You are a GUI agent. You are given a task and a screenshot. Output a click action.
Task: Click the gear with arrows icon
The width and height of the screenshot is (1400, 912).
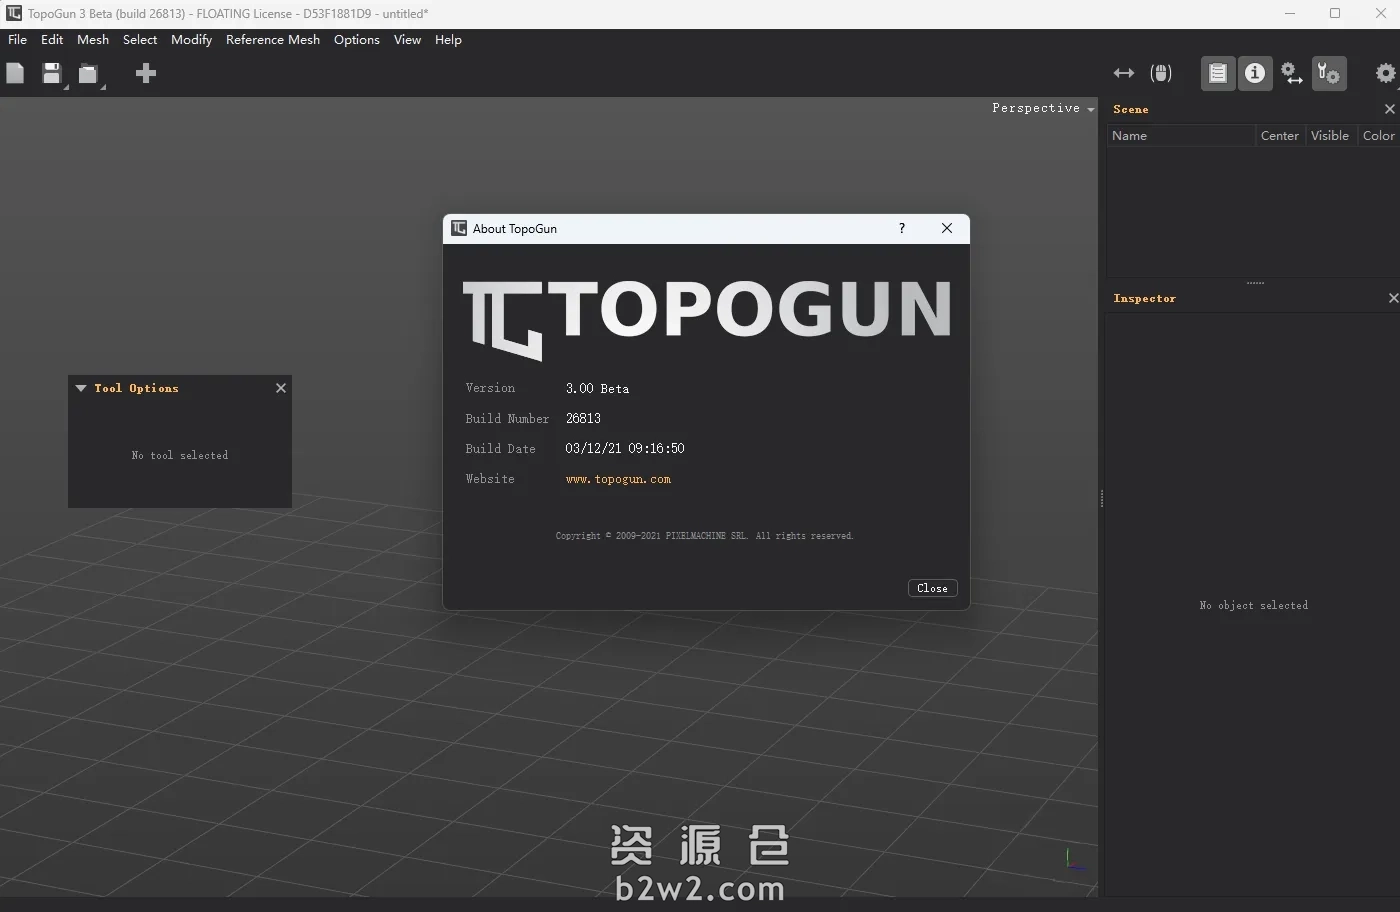pyautogui.click(x=1292, y=73)
